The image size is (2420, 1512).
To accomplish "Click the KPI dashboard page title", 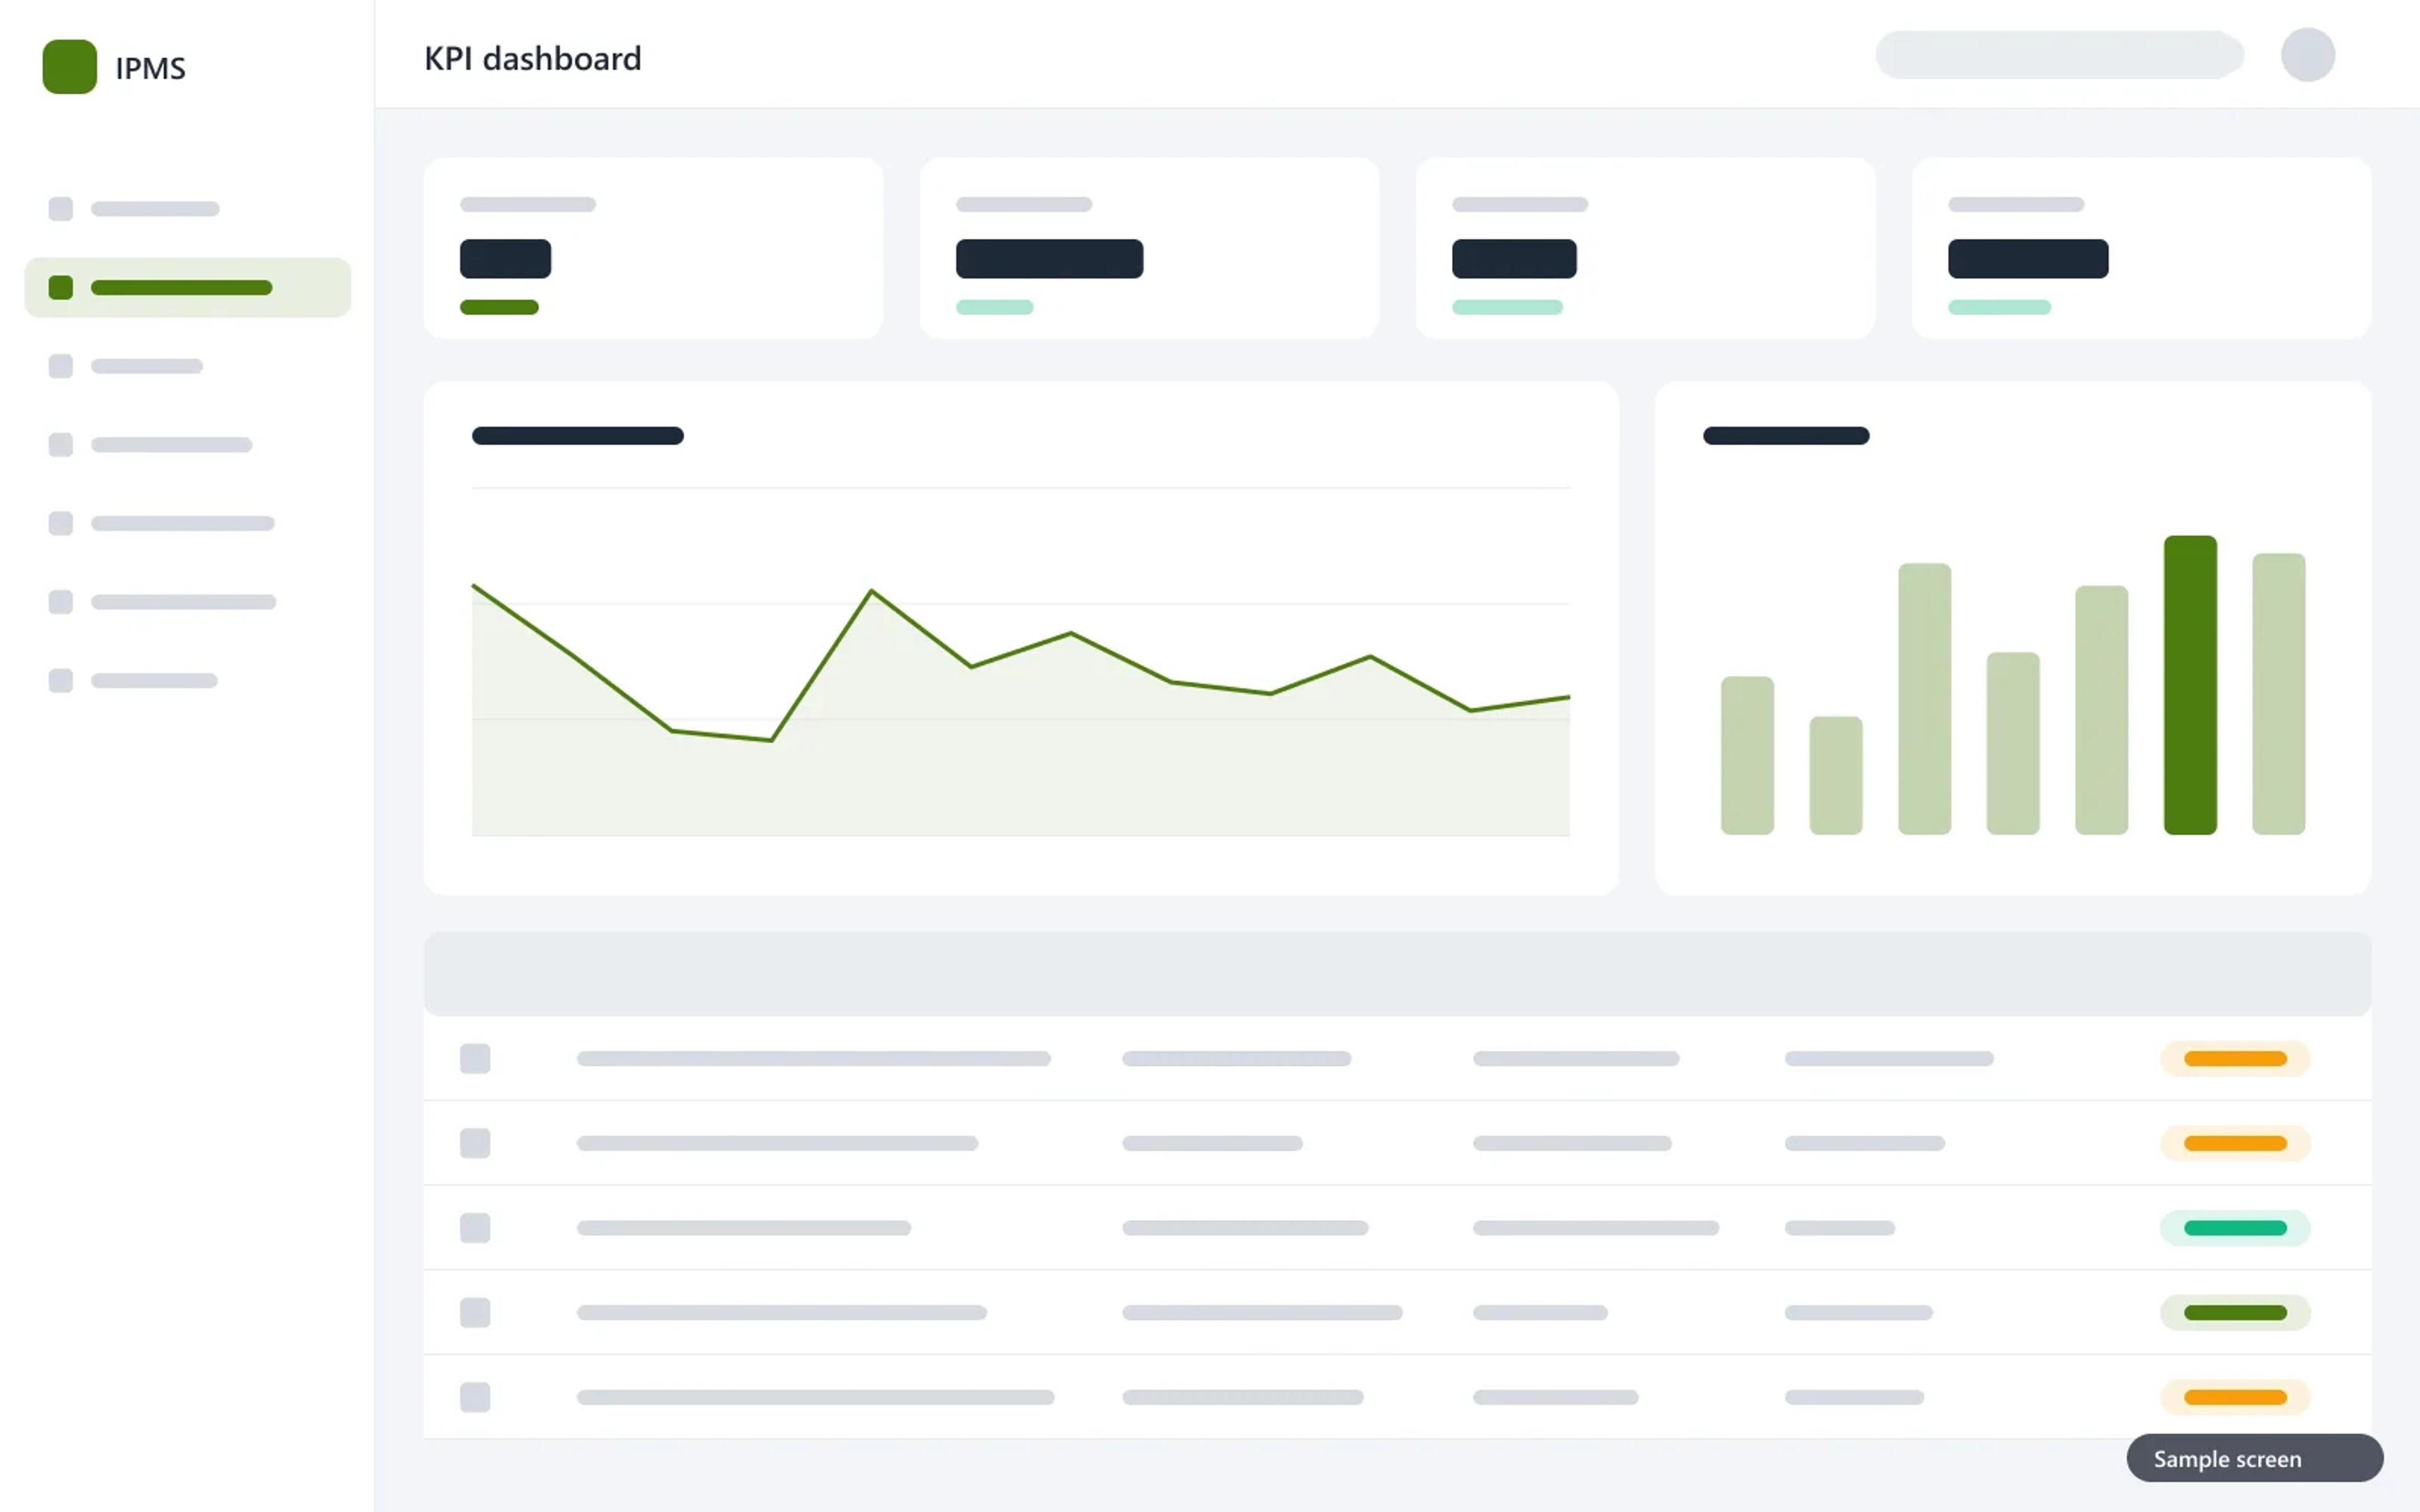I will pos(533,59).
